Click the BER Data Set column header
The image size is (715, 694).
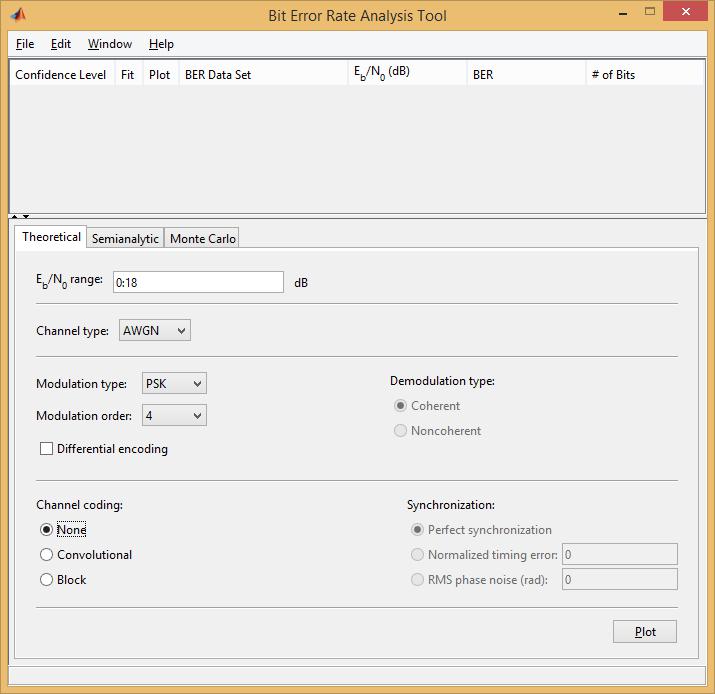[263, 74]
